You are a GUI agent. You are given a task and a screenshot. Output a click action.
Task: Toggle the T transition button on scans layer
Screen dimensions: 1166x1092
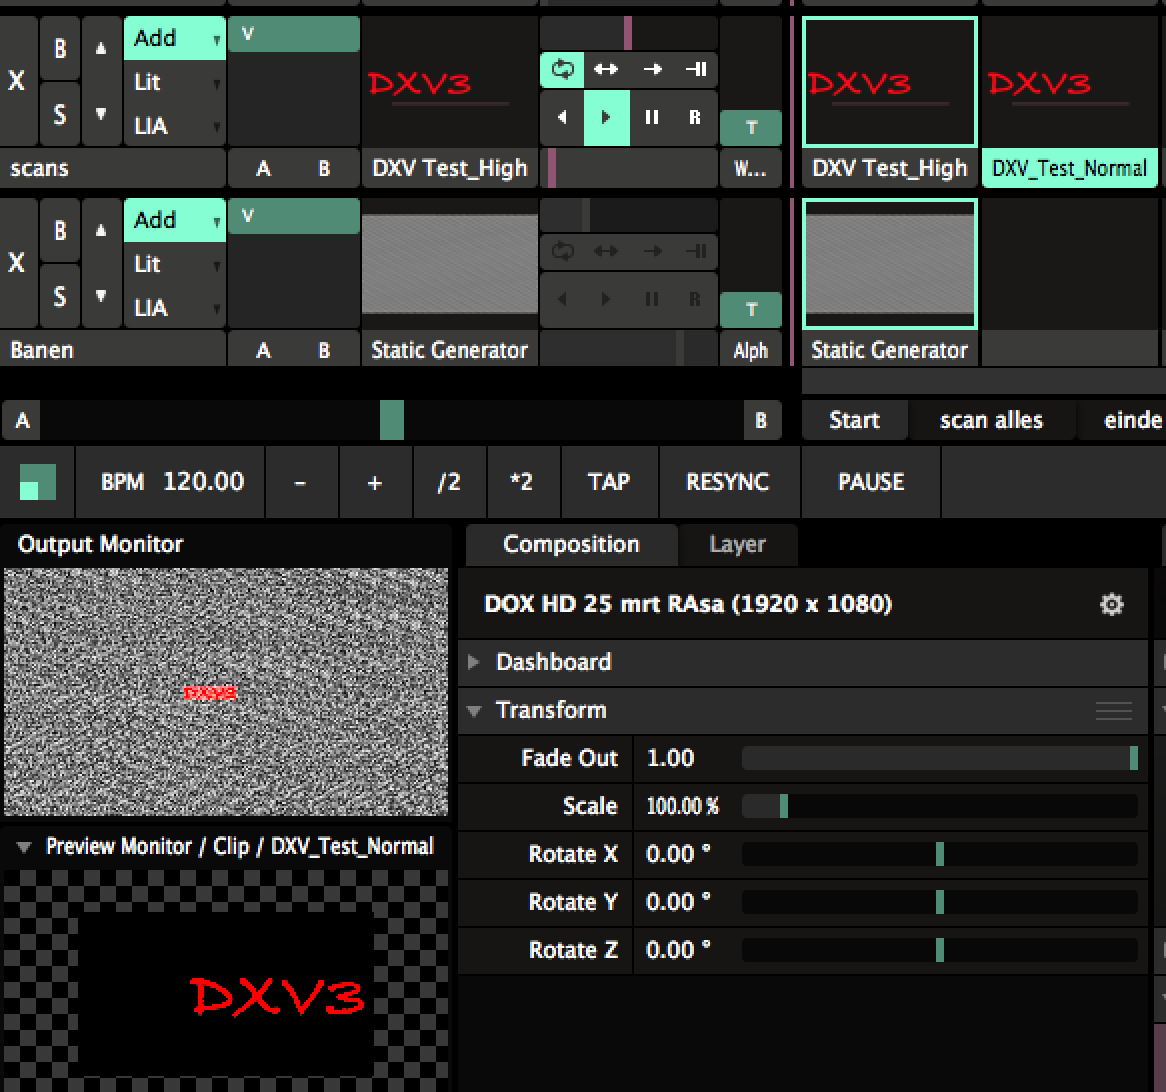pyautogui.click(x=751, y=127)
